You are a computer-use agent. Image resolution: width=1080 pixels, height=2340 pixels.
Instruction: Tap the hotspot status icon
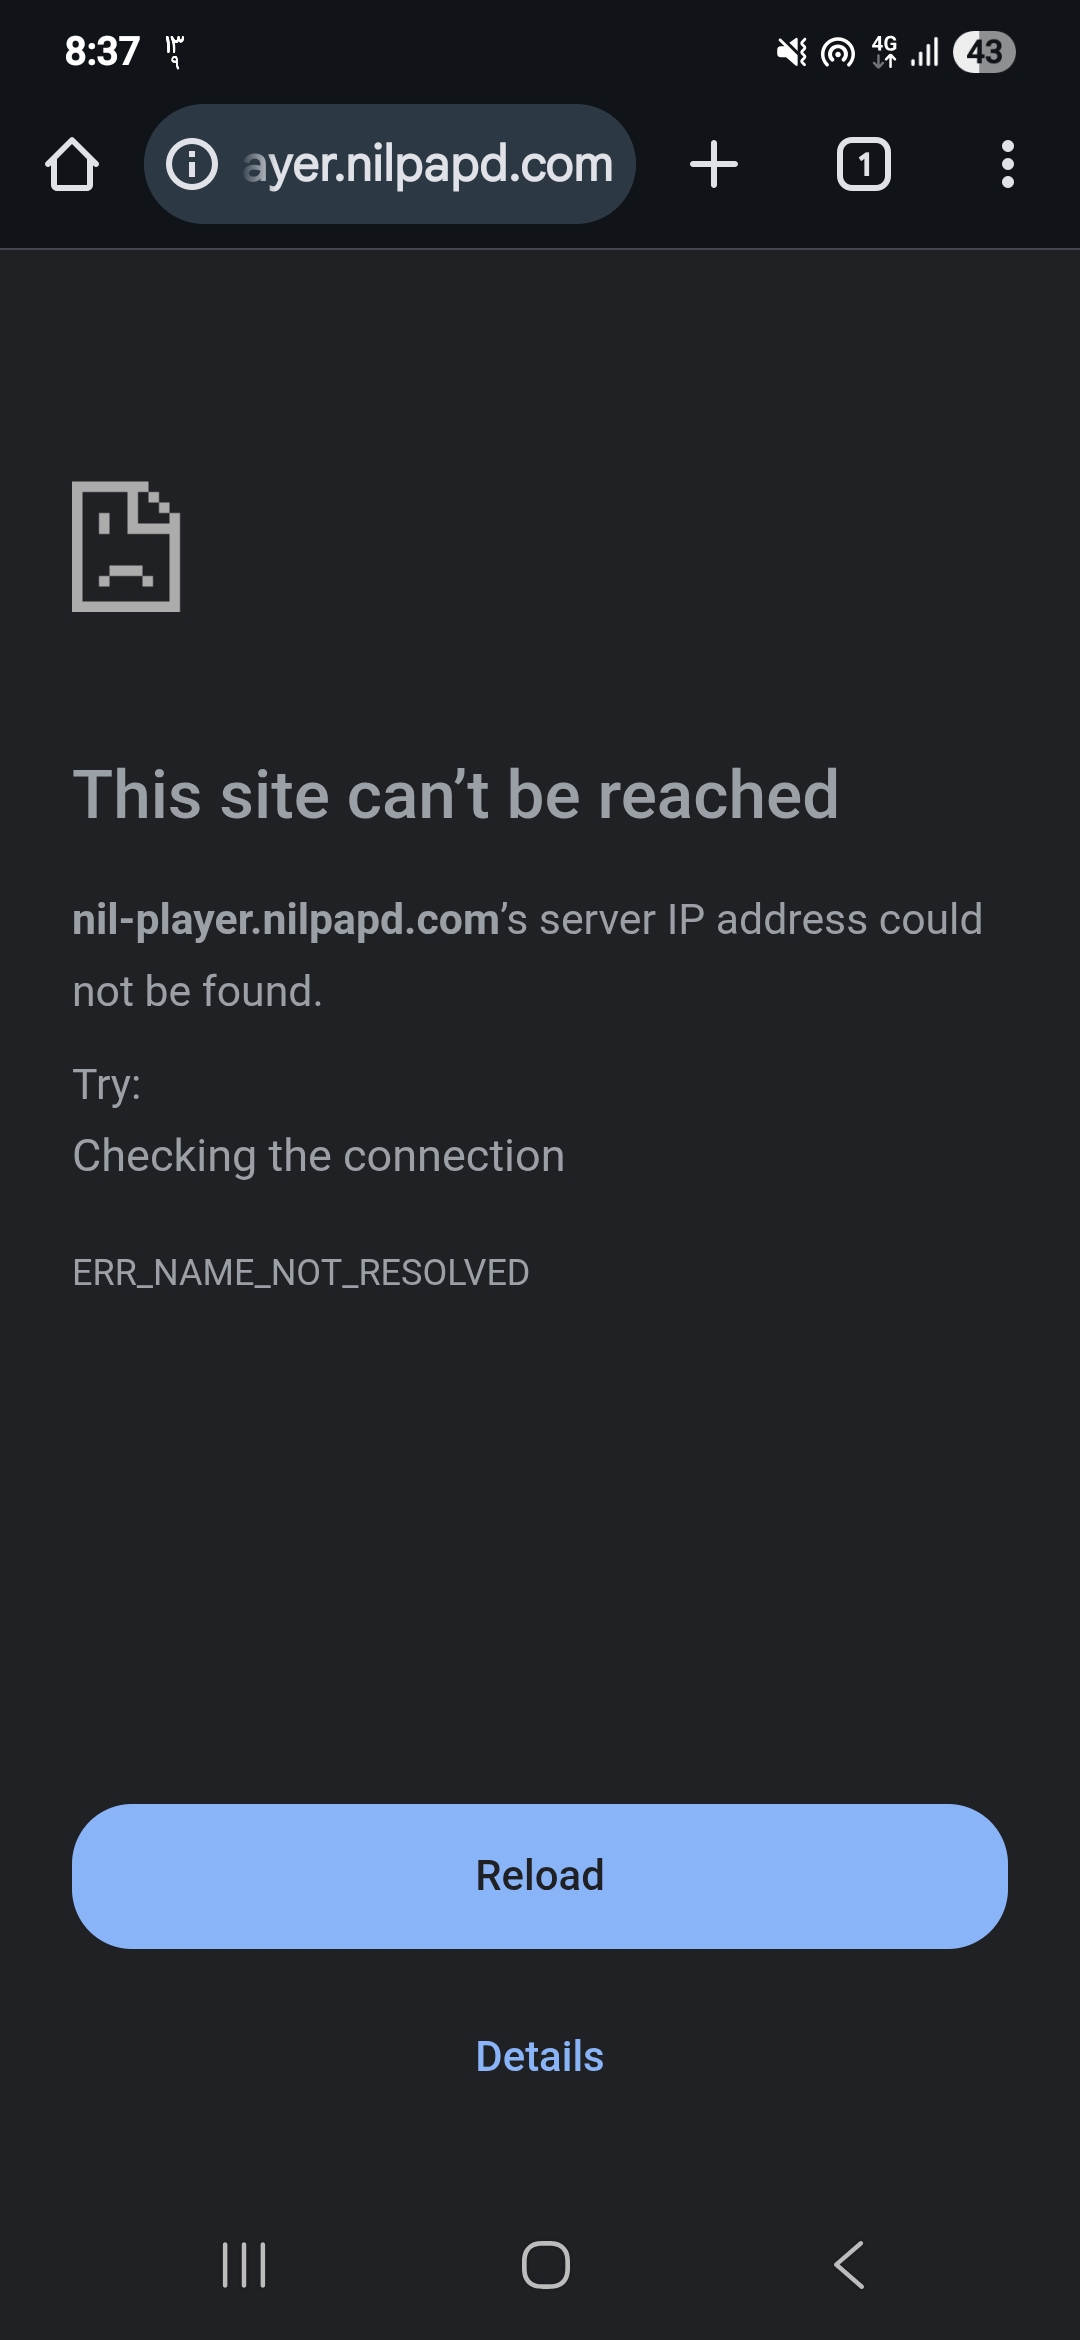pyautogui.click(x=838, y=52)
